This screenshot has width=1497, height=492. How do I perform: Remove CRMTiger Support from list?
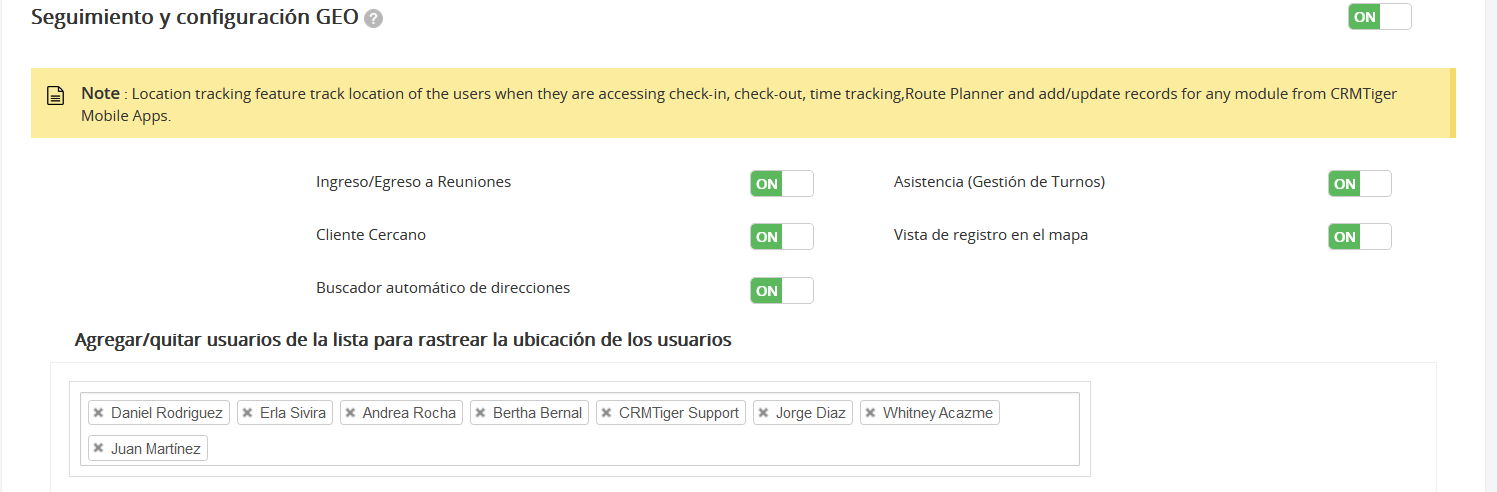(606, 413)
